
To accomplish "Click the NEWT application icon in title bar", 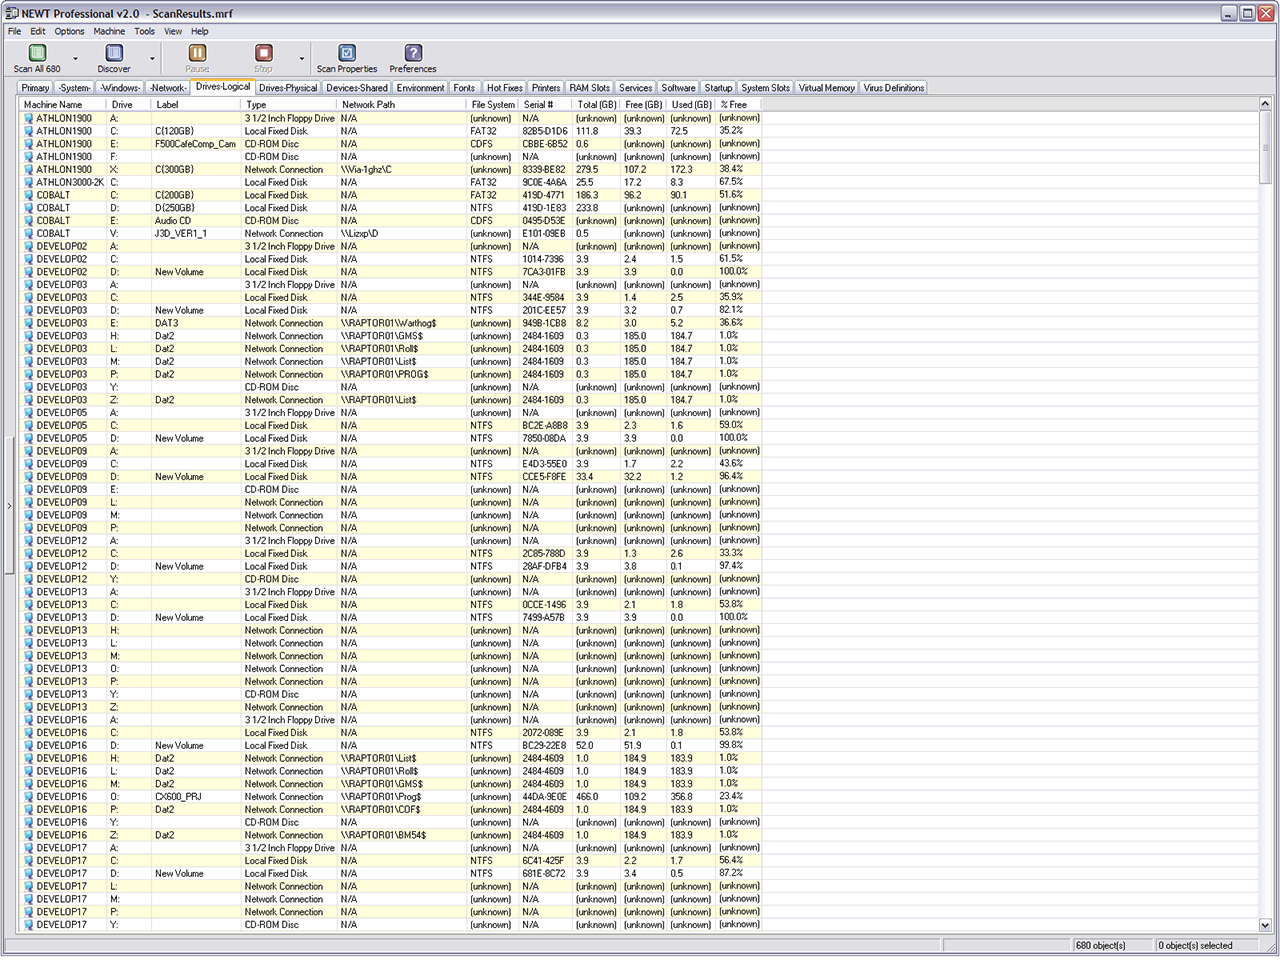I will coord(11,13).
